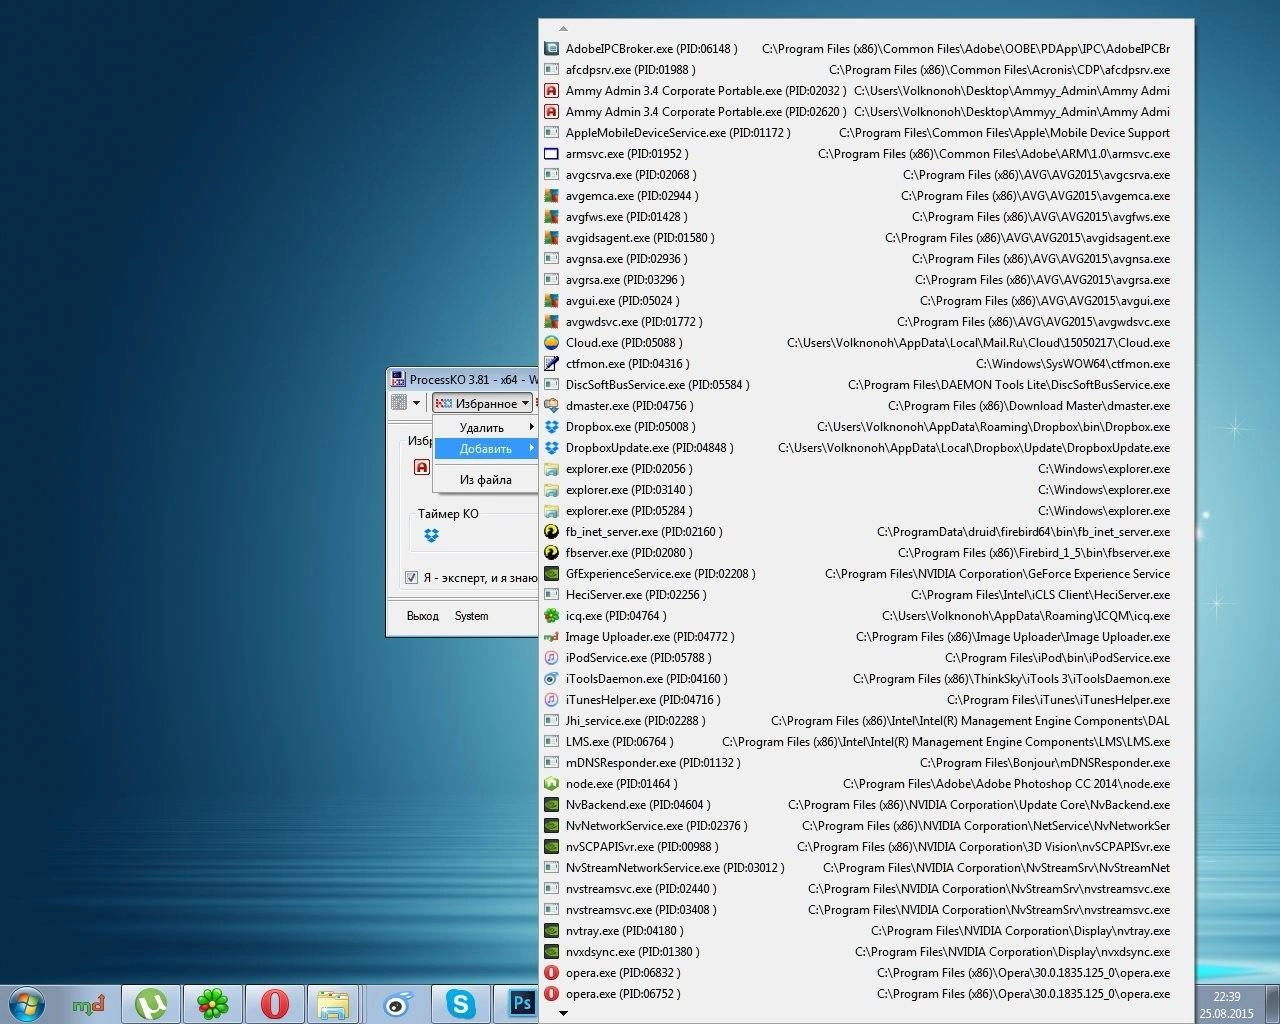
Task: Select iTunesHelper.exe (PID:04716)
Action: (866, 699)
